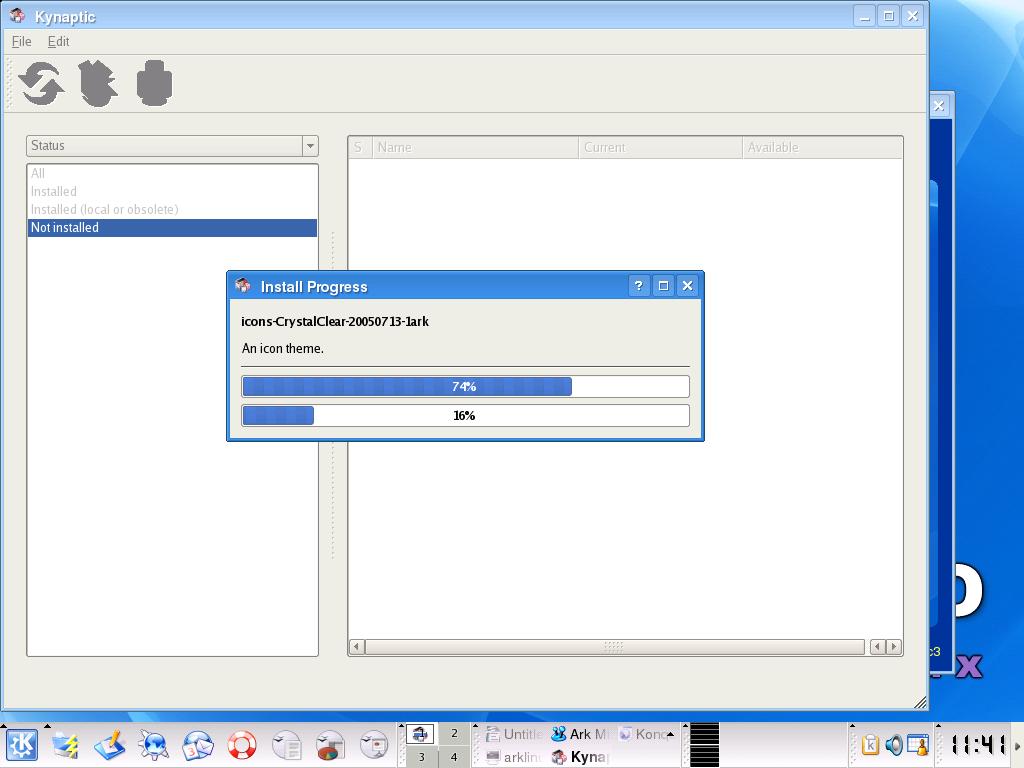This screenshot has width=1024, height=768.
Task: Open the Edit menu
Action: pos(58,41)
